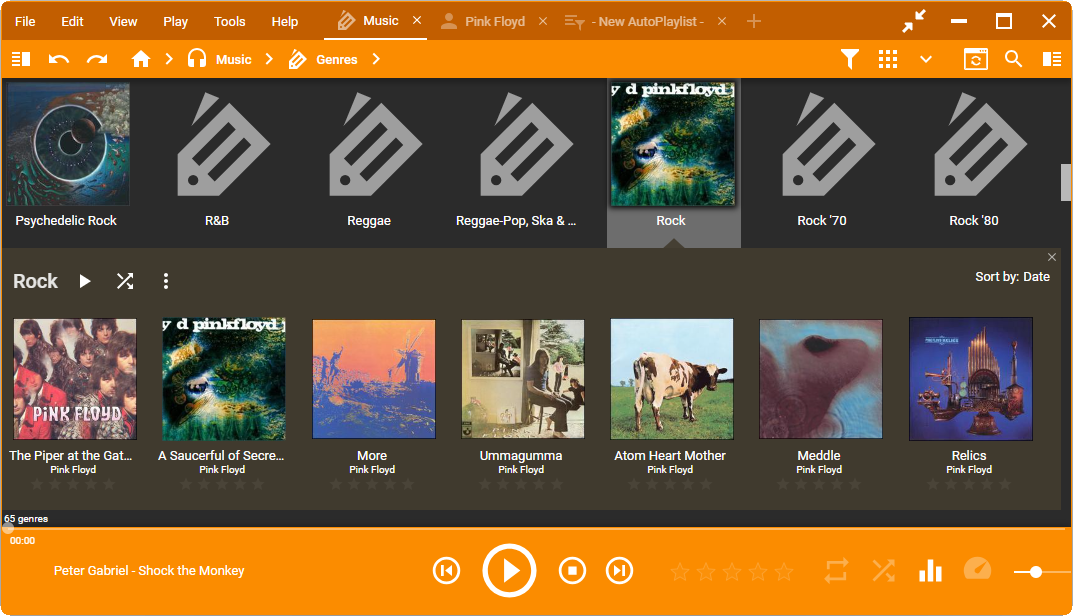The image size is (1073, 616).
Task: Open the equalizer bars icon
Action: tap(930, 571)
